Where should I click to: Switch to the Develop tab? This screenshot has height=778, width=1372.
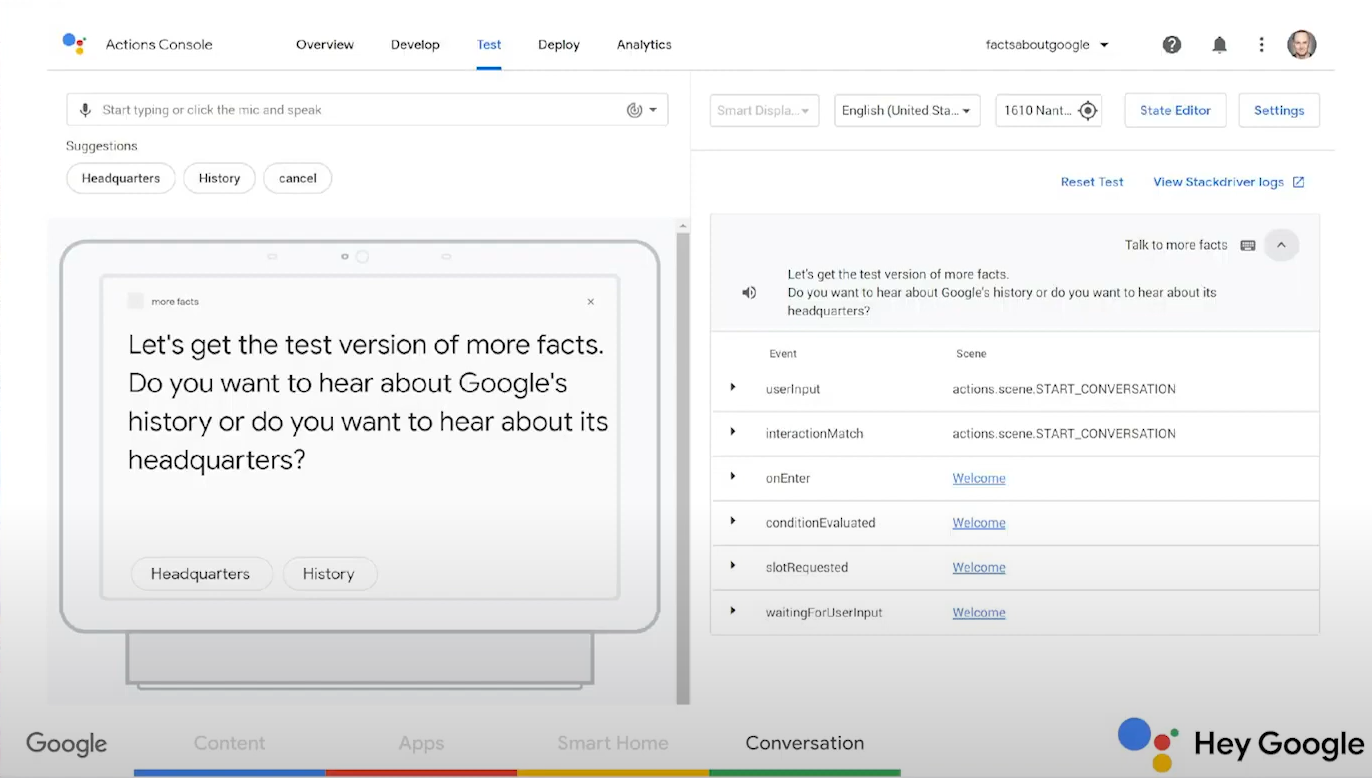(415, 45)
